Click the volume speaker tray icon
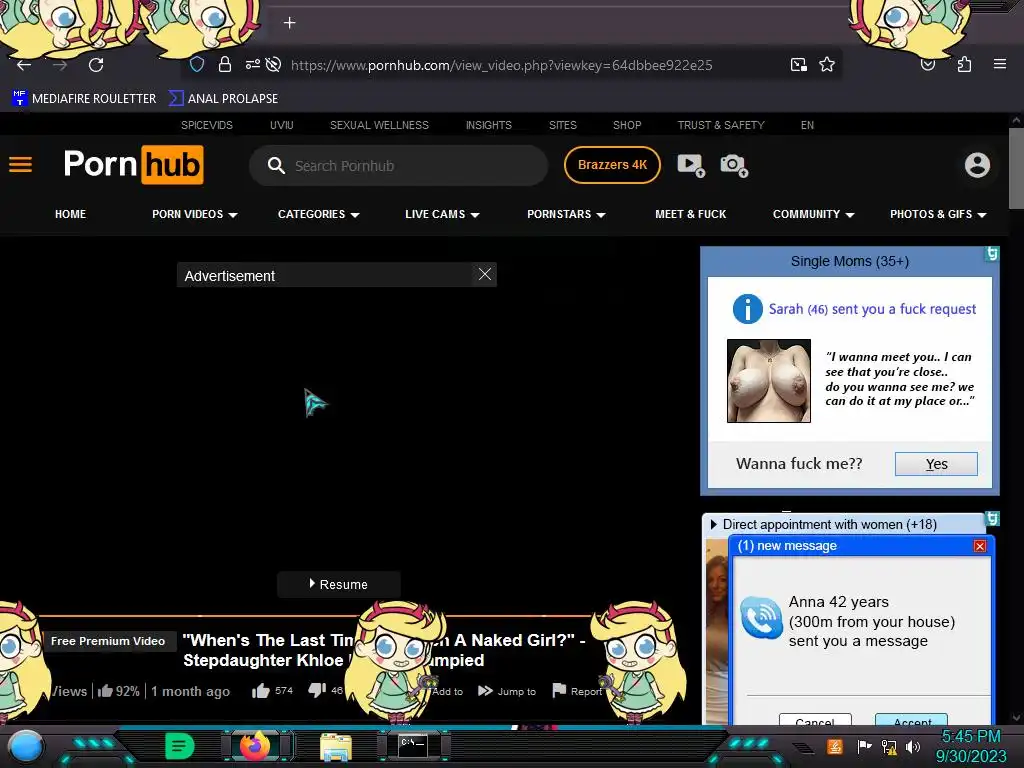 tap(913, 746)
